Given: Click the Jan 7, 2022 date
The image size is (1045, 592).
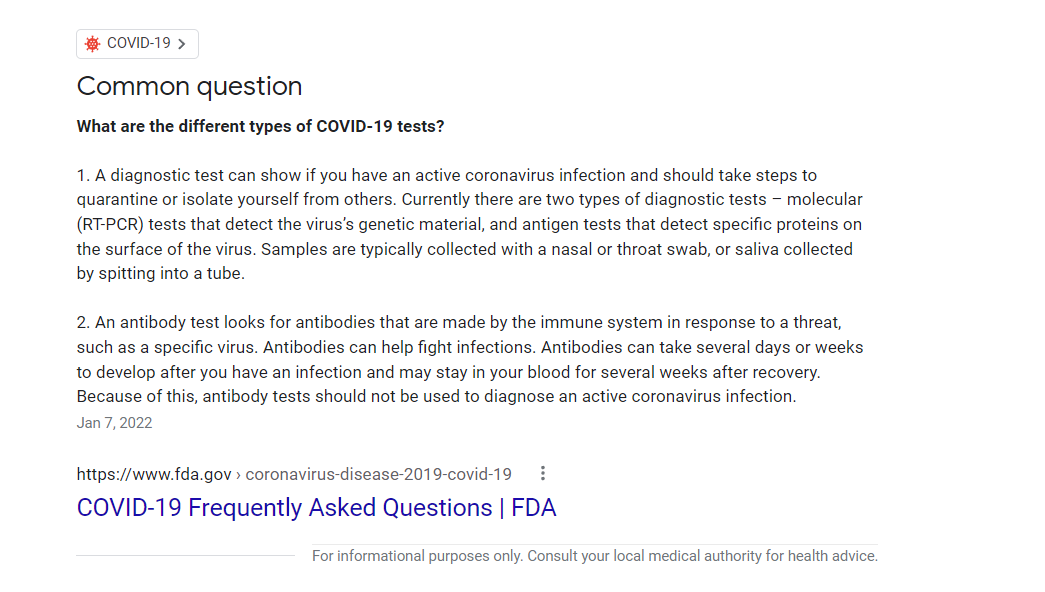Looking at the screenshot, I should click(115, 423).
